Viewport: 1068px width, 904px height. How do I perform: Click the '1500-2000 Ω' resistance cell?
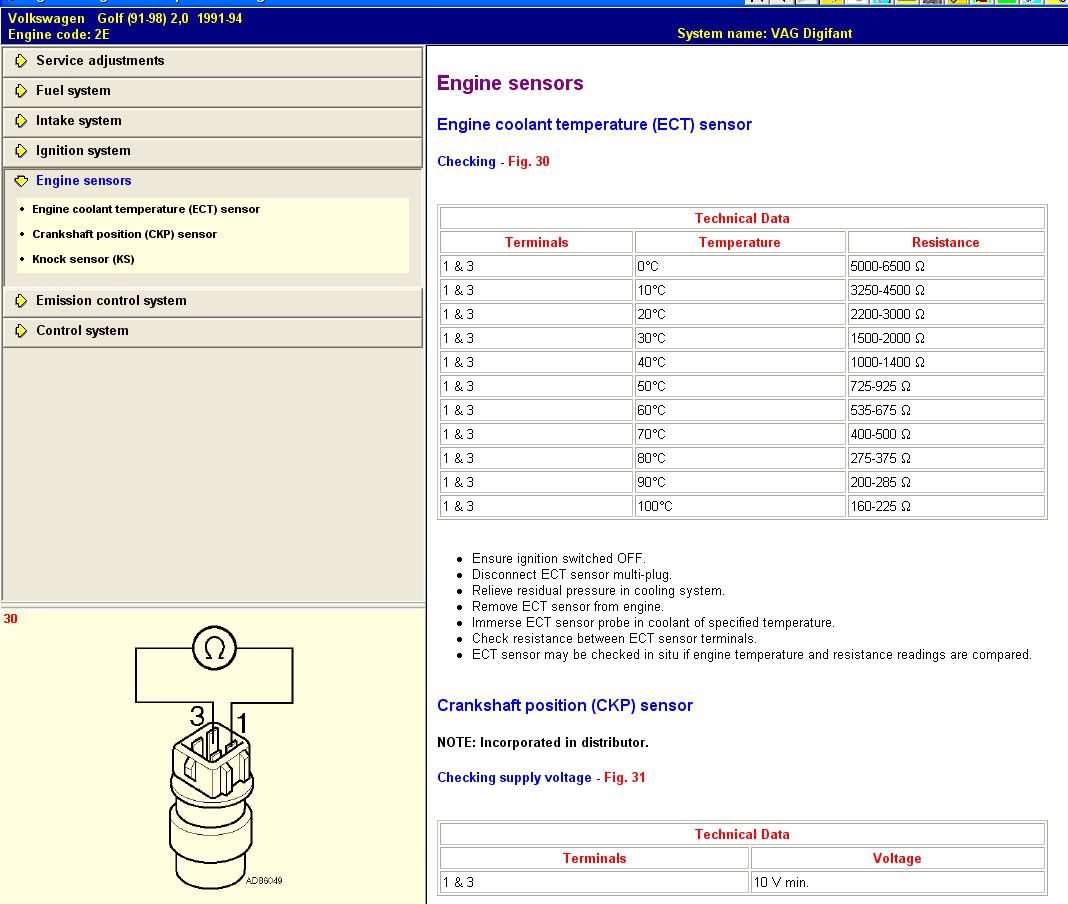(945, 339)
